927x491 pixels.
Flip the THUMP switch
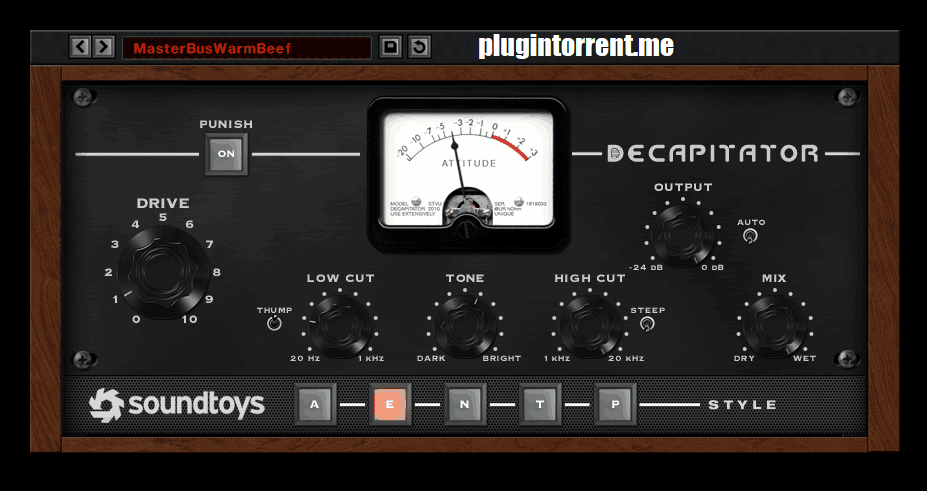[x=274, y=323]
